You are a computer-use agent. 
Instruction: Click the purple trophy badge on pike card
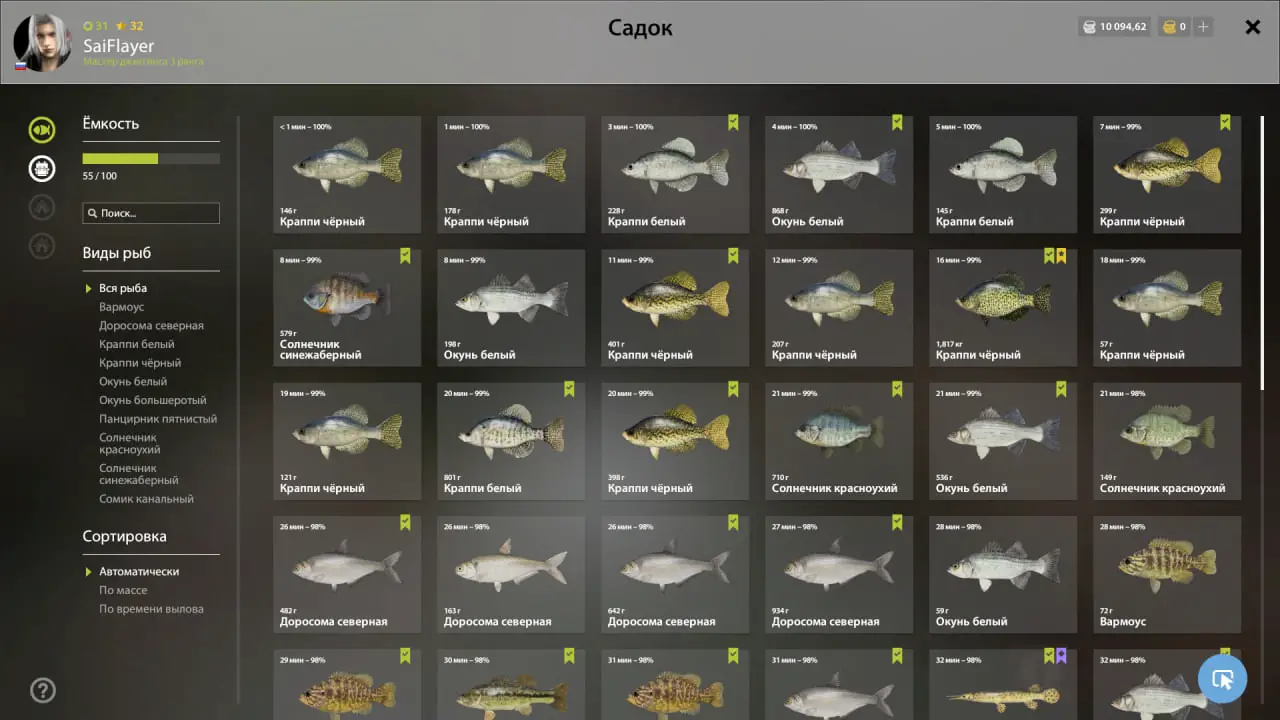(x=1061, y=656)
